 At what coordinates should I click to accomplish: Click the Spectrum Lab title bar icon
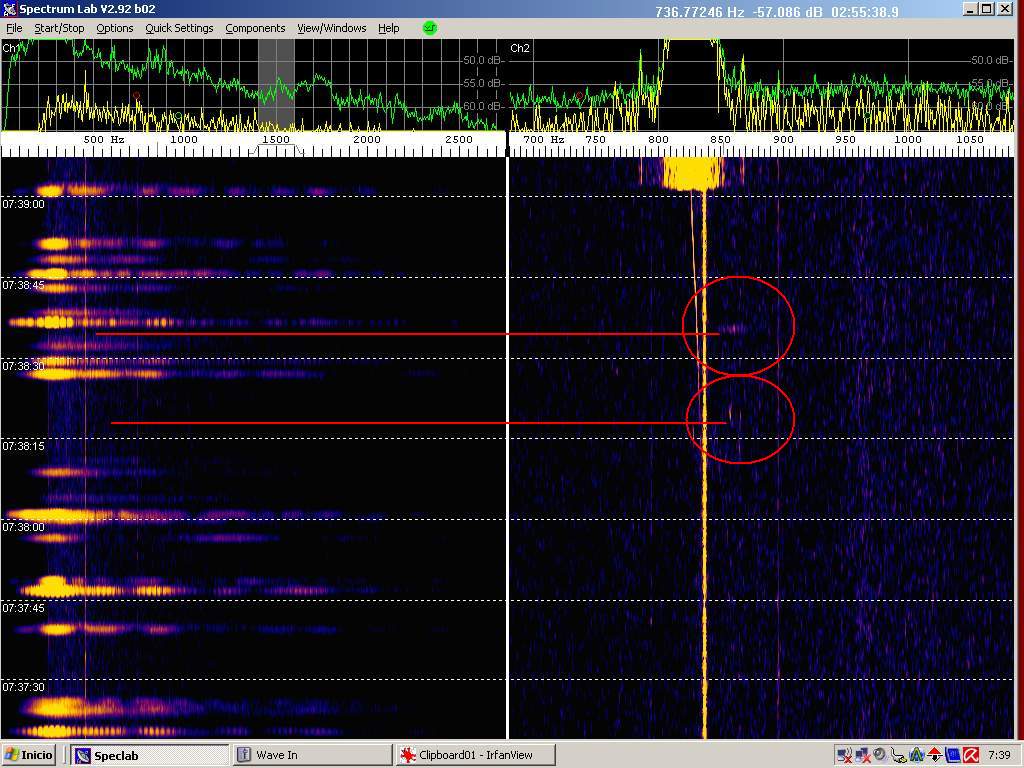[x=9, y=9]
